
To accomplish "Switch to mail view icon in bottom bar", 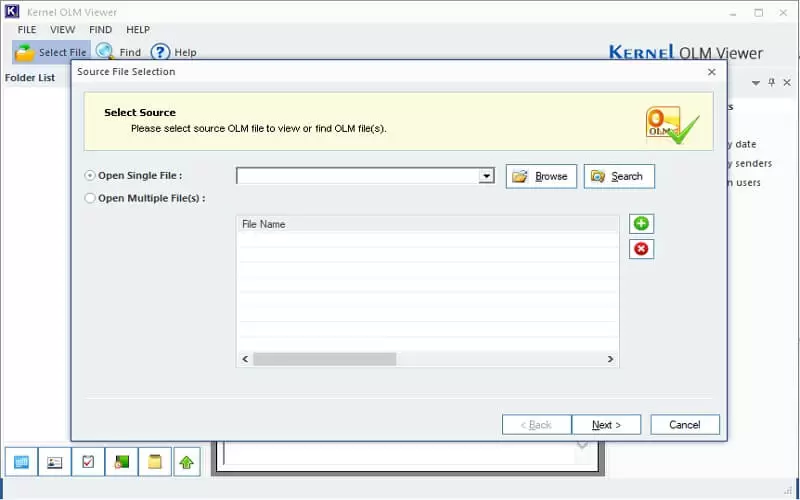I will coord(21,462).
